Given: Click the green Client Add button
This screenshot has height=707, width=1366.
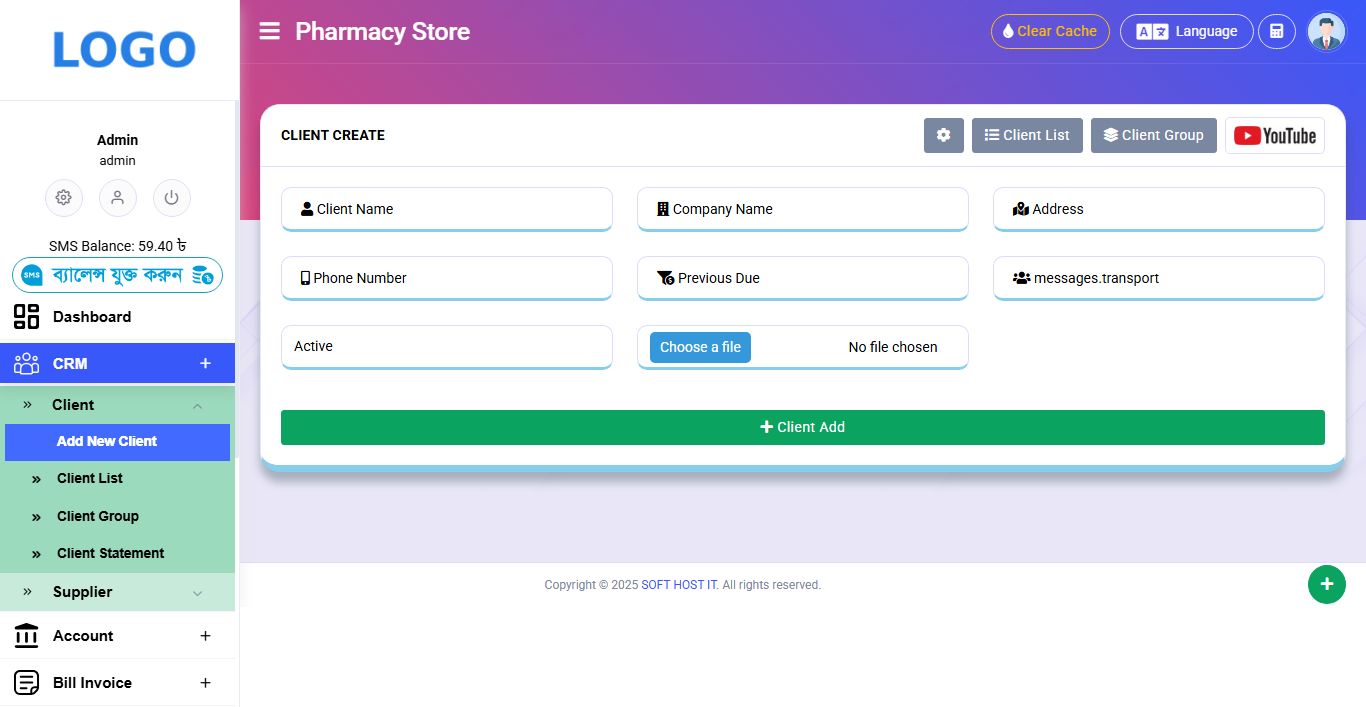Looking at the screenshot, I should [802, 427].
